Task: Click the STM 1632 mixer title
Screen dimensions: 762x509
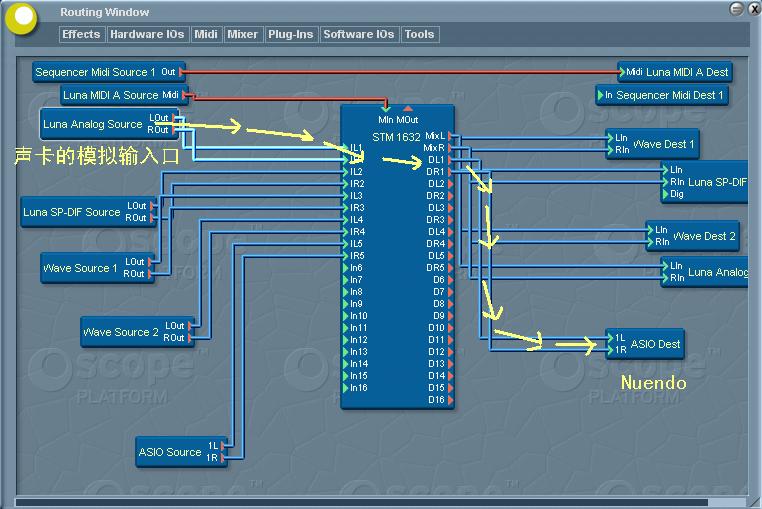Action: tap(396, 138)
